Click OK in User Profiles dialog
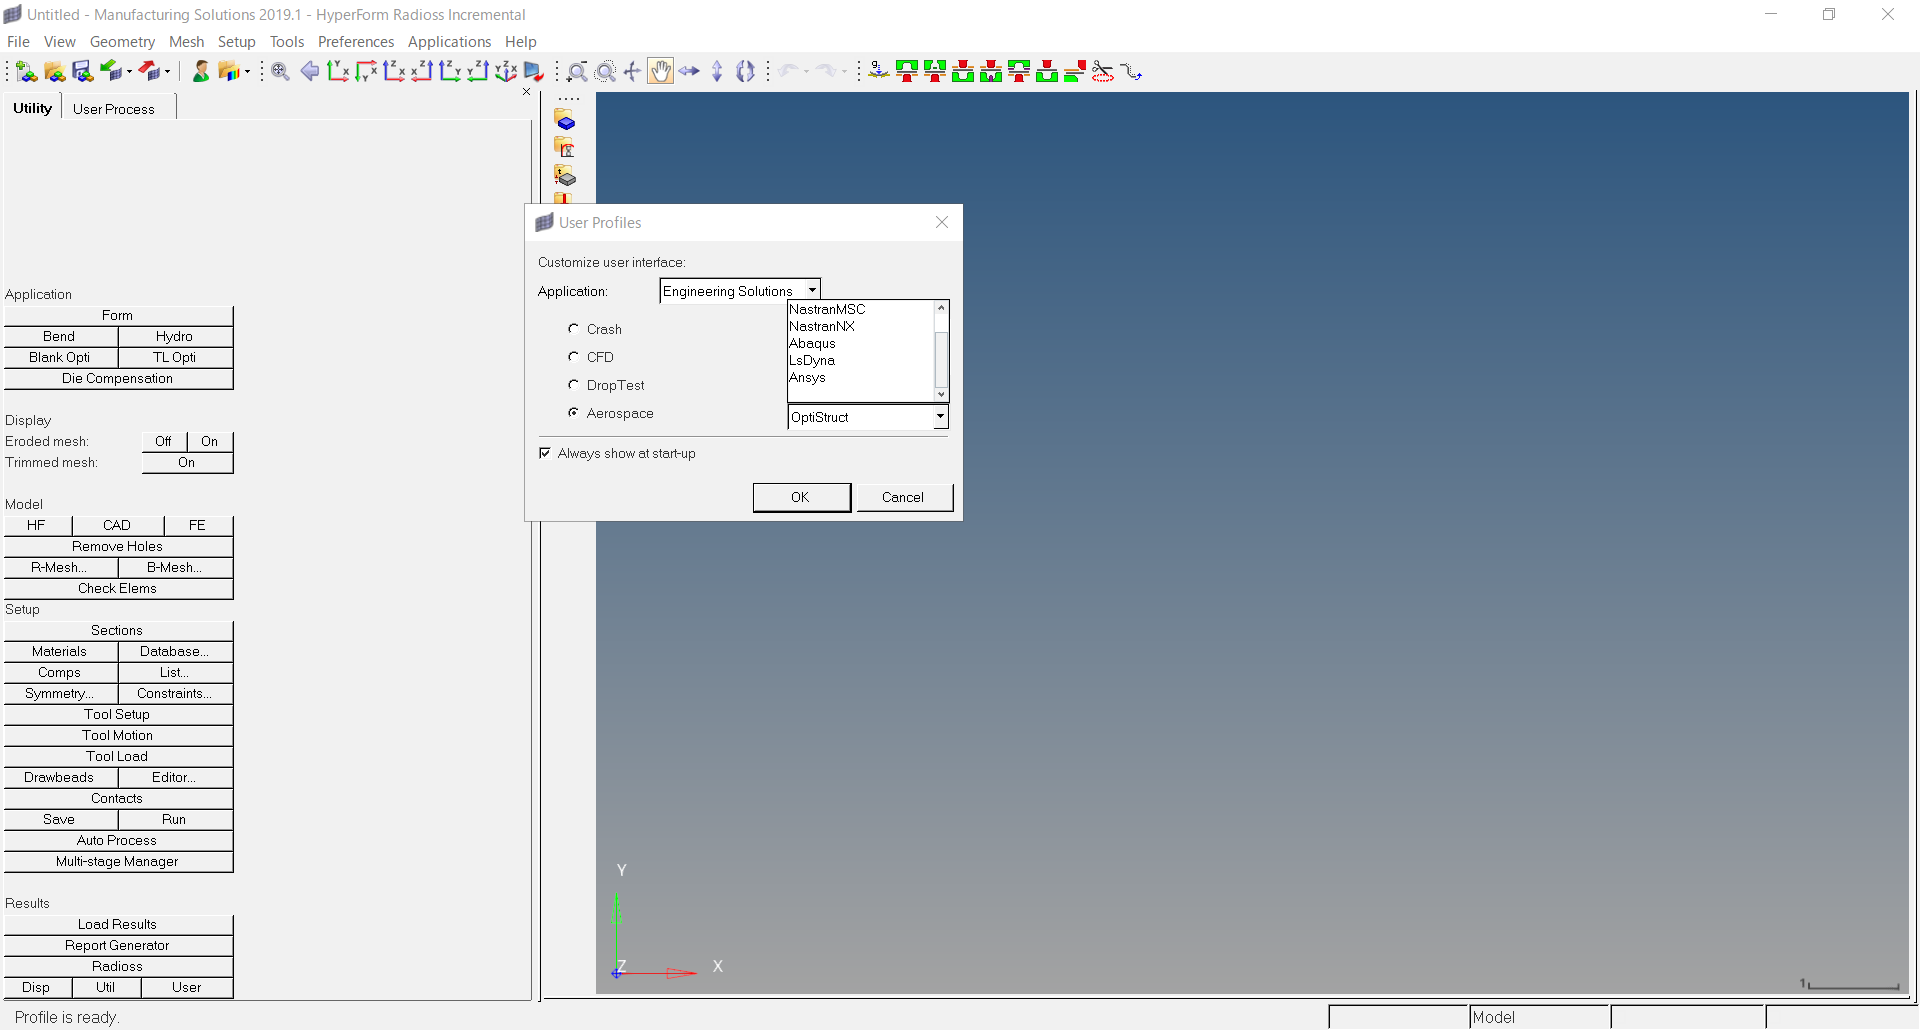The image size is (1920, 1030). coord(801,497)
